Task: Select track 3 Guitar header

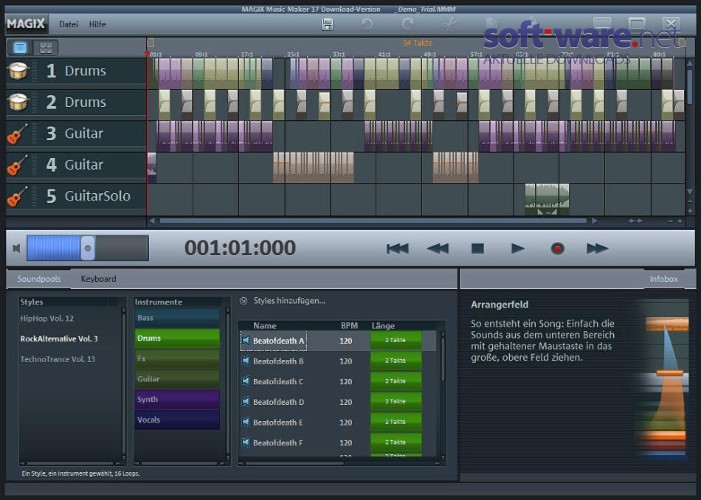Action: pos(76,133)
